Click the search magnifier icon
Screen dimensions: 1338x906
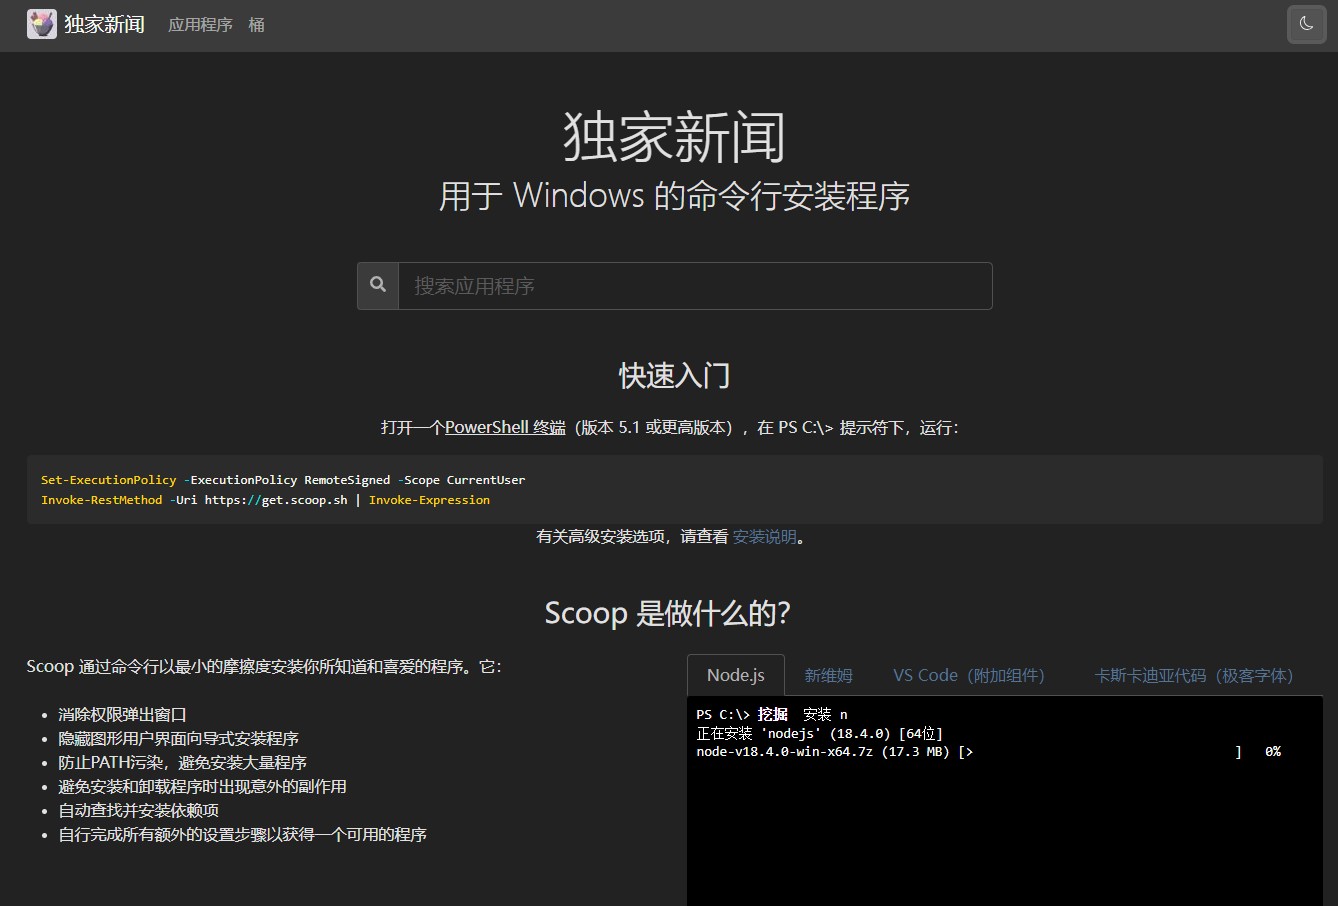point(378,285)
